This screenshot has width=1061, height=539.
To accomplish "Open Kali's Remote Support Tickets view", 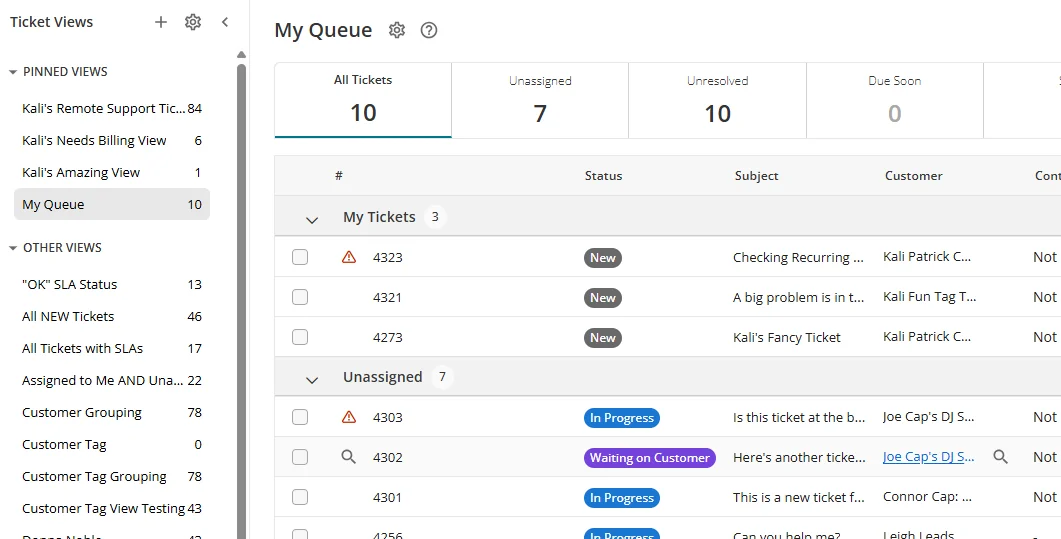I will click(x=112, y=108).
